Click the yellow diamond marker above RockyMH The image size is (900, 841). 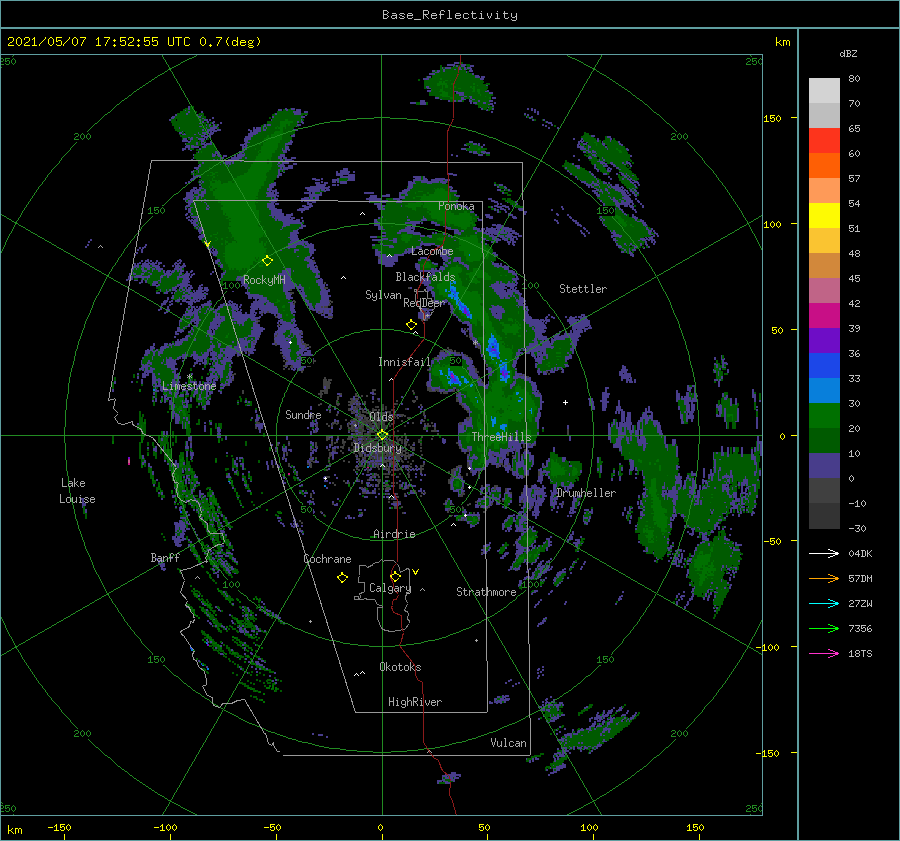pyautogui.click(x=267, y=261)
